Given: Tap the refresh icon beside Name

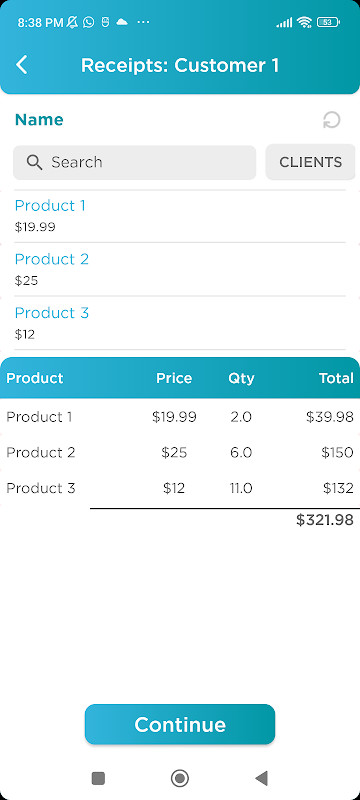Looking at the screenshot, I should (331, 120).
